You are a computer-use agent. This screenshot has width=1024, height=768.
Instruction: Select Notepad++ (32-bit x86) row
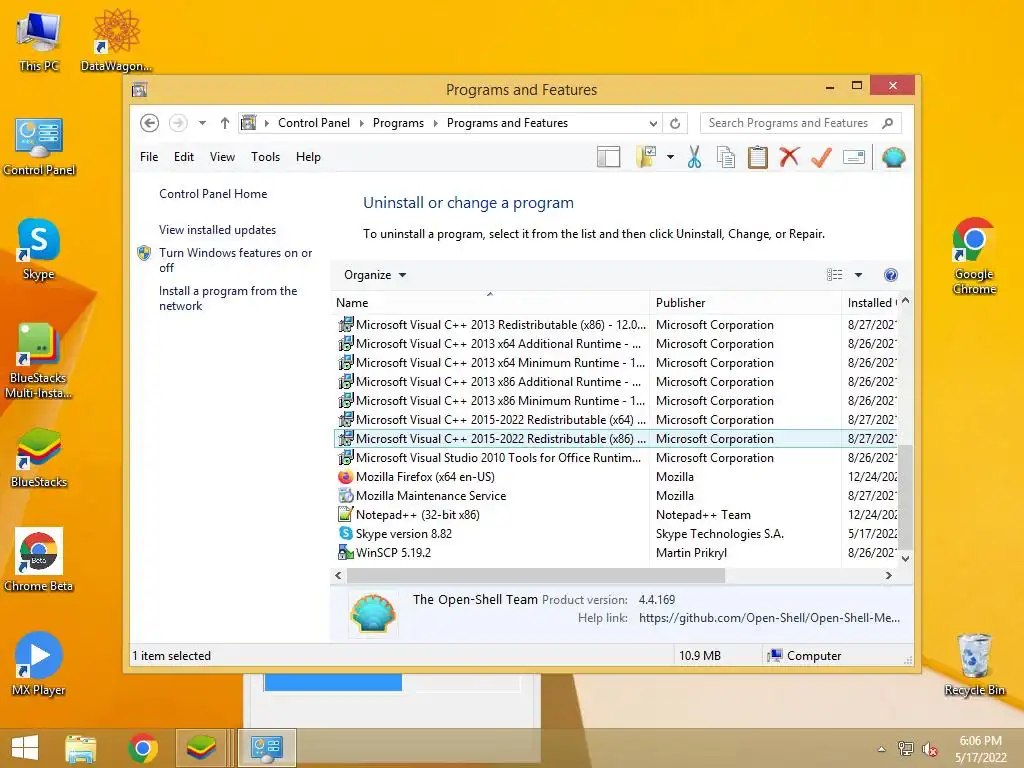click(616, 515)
